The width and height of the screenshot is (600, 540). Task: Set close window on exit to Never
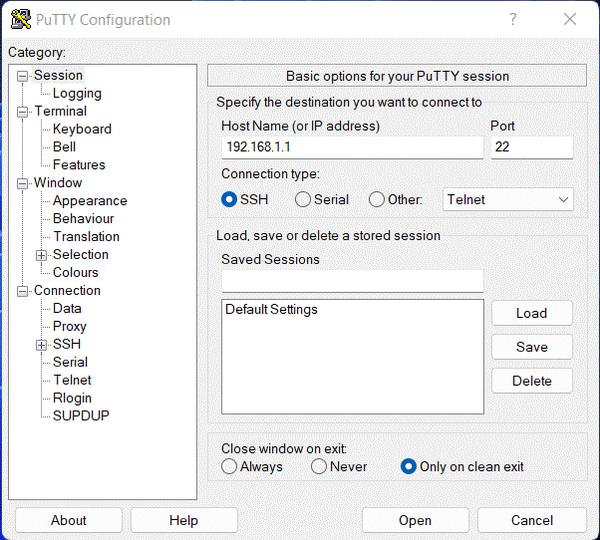pyautogui.click(x=319, y=466)
